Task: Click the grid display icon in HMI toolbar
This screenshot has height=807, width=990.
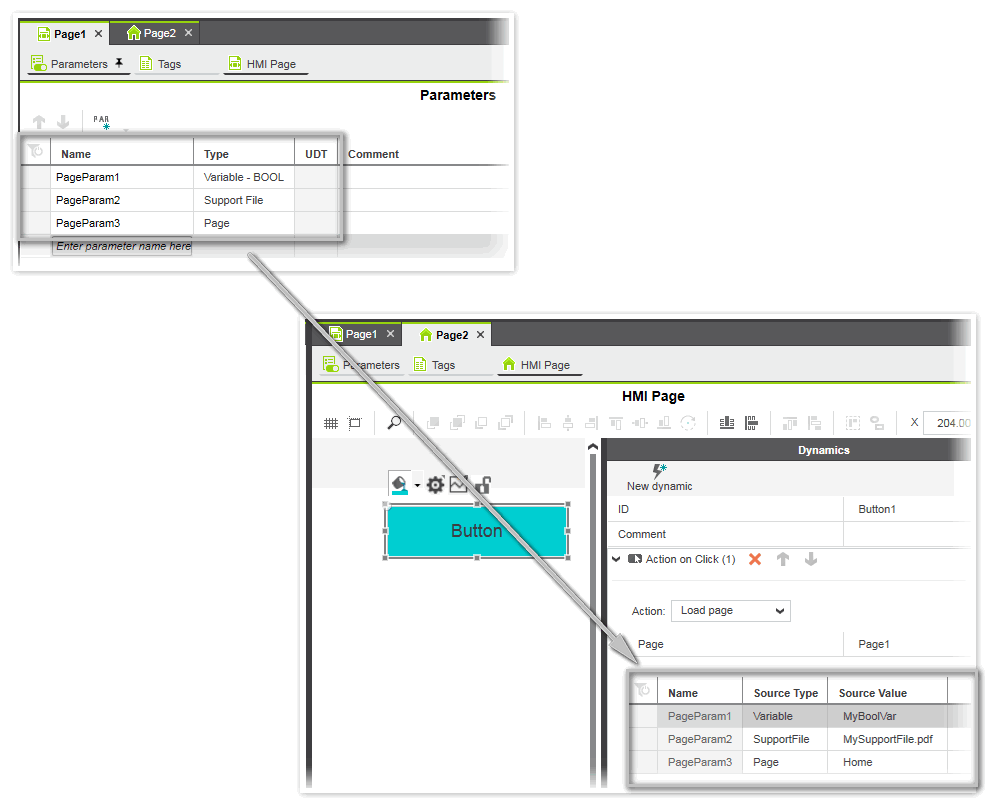Action: point(331,423)
